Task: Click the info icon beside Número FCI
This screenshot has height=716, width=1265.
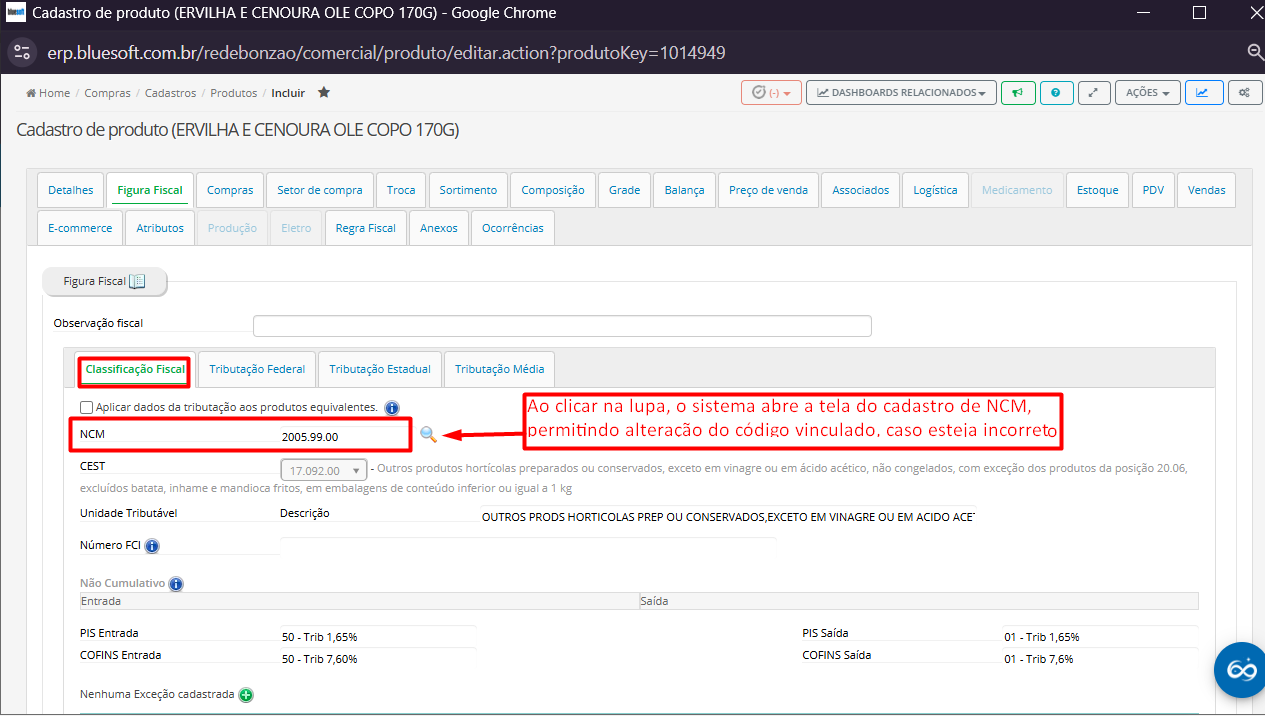Action: tap(152, 546)
